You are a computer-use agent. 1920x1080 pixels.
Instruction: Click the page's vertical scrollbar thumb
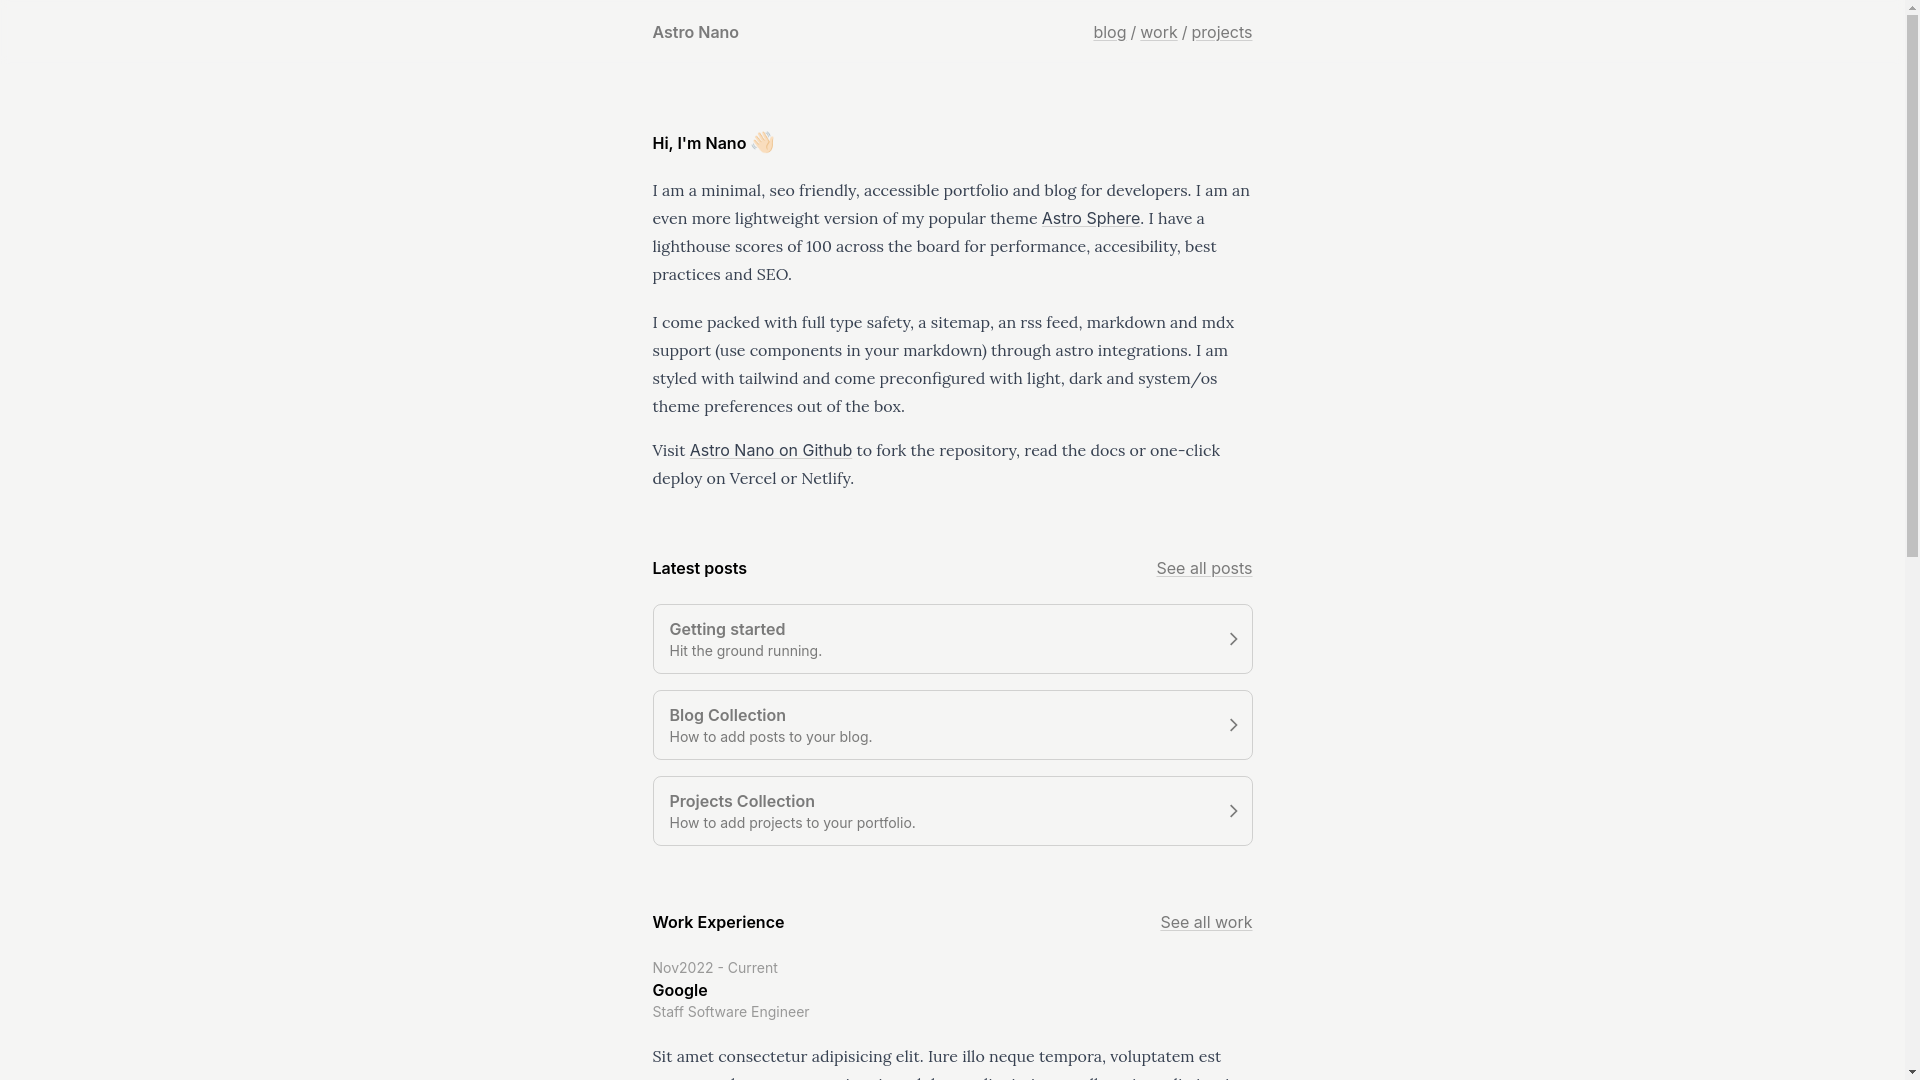tap(1912, 285)
